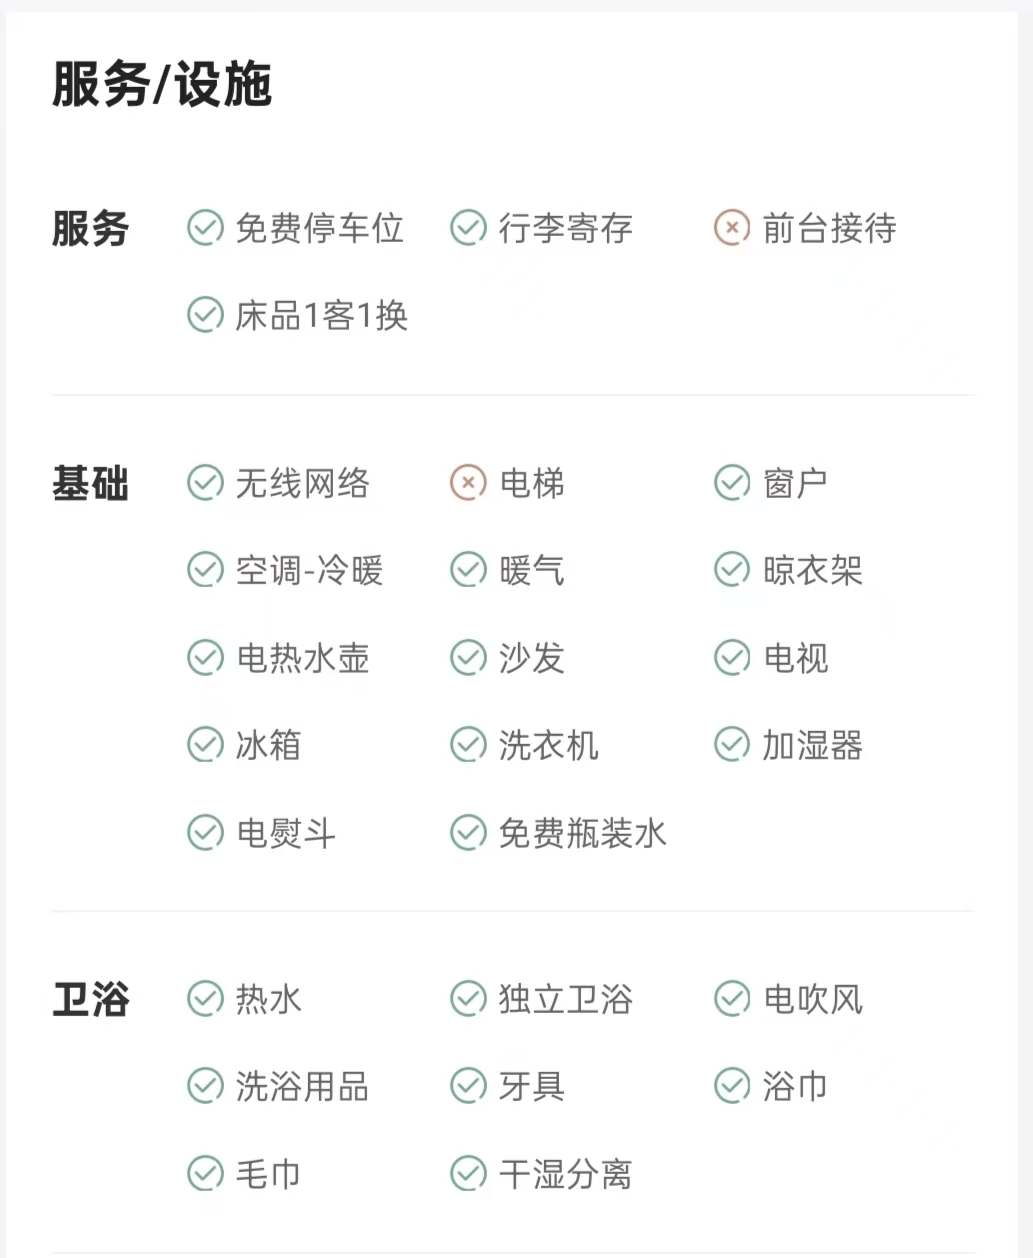Image resolution: width=1033 pixels, height=1258 pixels.
Task: Click the 免费瓶装水 amenity label
Action: (582, 833)
